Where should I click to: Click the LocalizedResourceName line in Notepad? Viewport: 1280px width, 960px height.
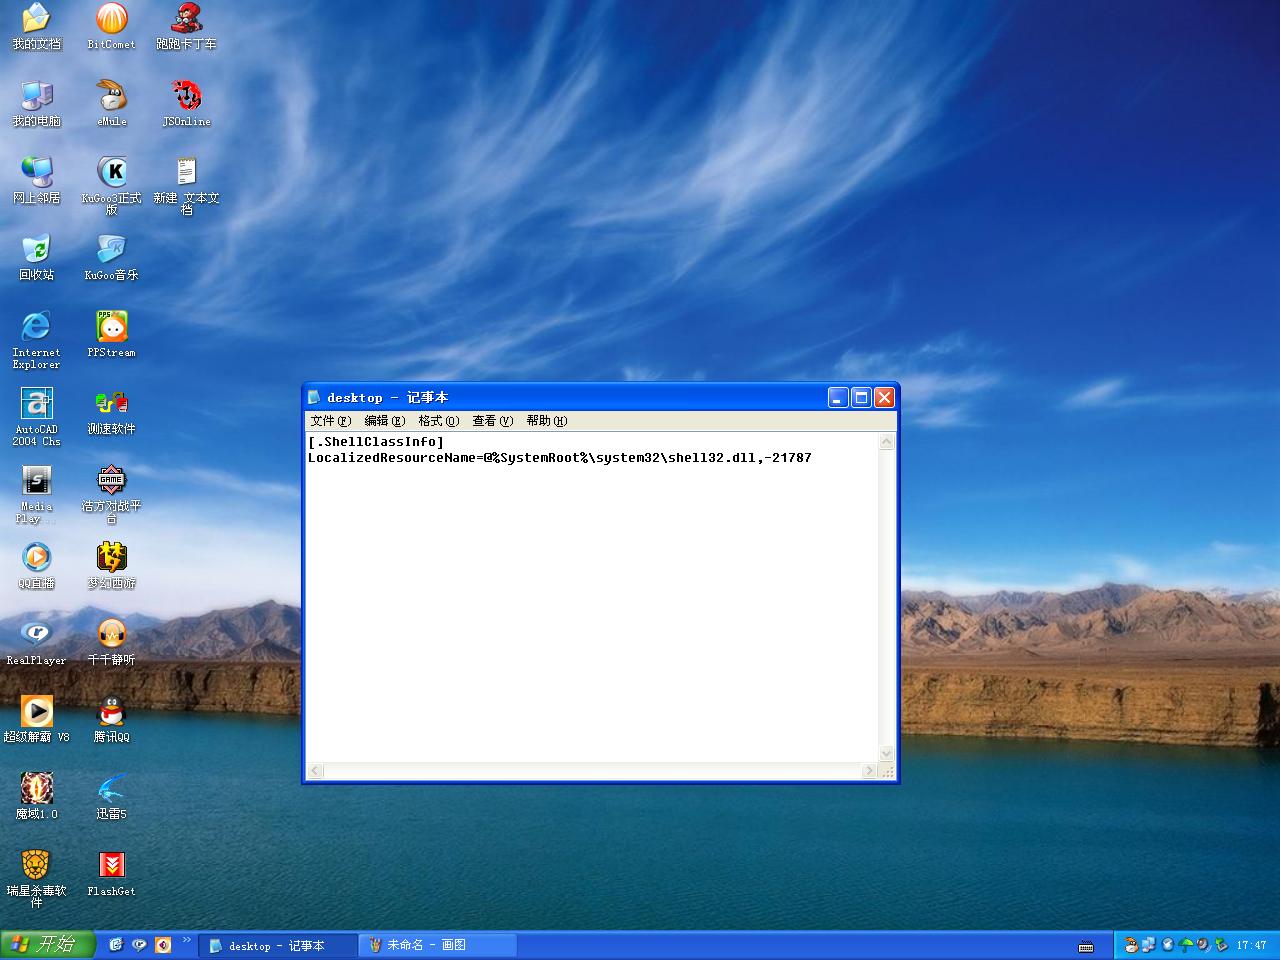(x=560, y=458)
